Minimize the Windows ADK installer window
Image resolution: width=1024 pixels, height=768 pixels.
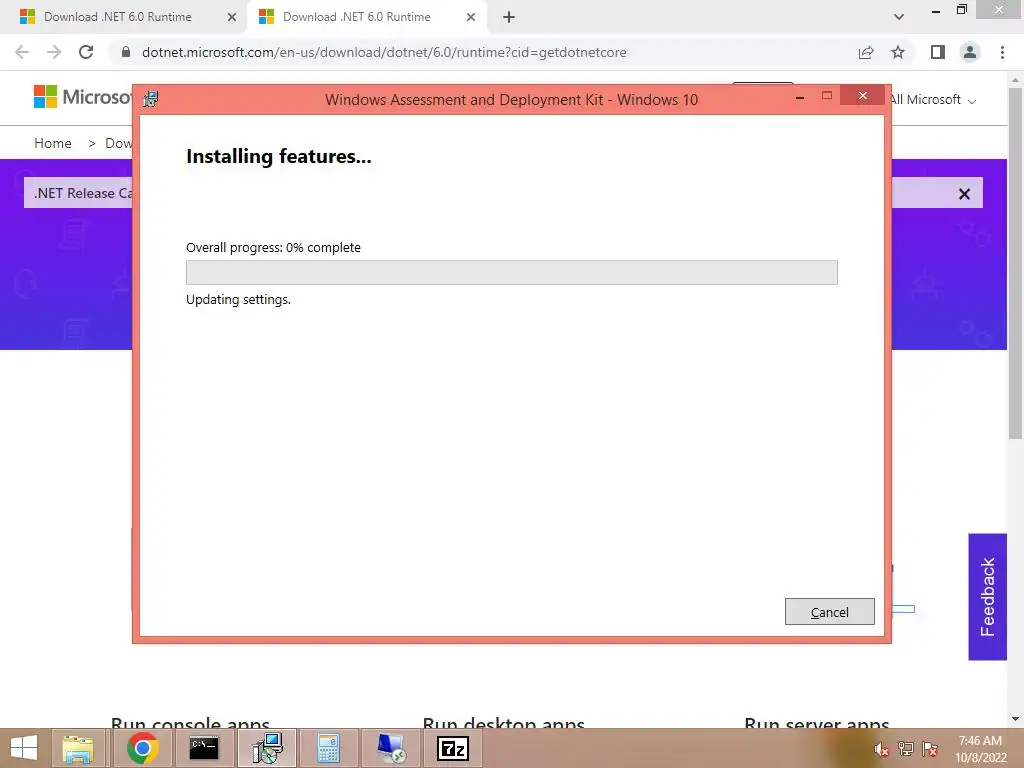[800, 97]
